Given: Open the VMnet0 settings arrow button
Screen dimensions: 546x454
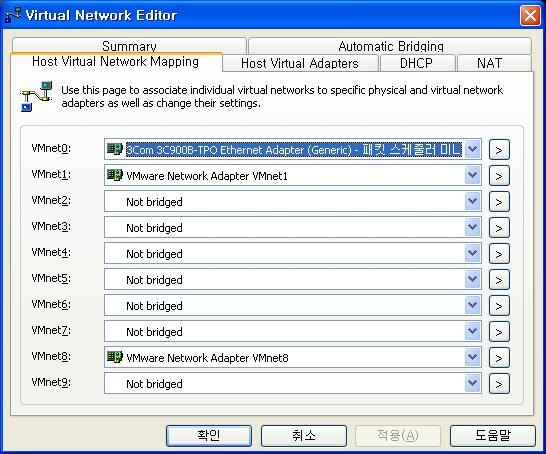Looking at the screenshot, I should pos(499,150).
